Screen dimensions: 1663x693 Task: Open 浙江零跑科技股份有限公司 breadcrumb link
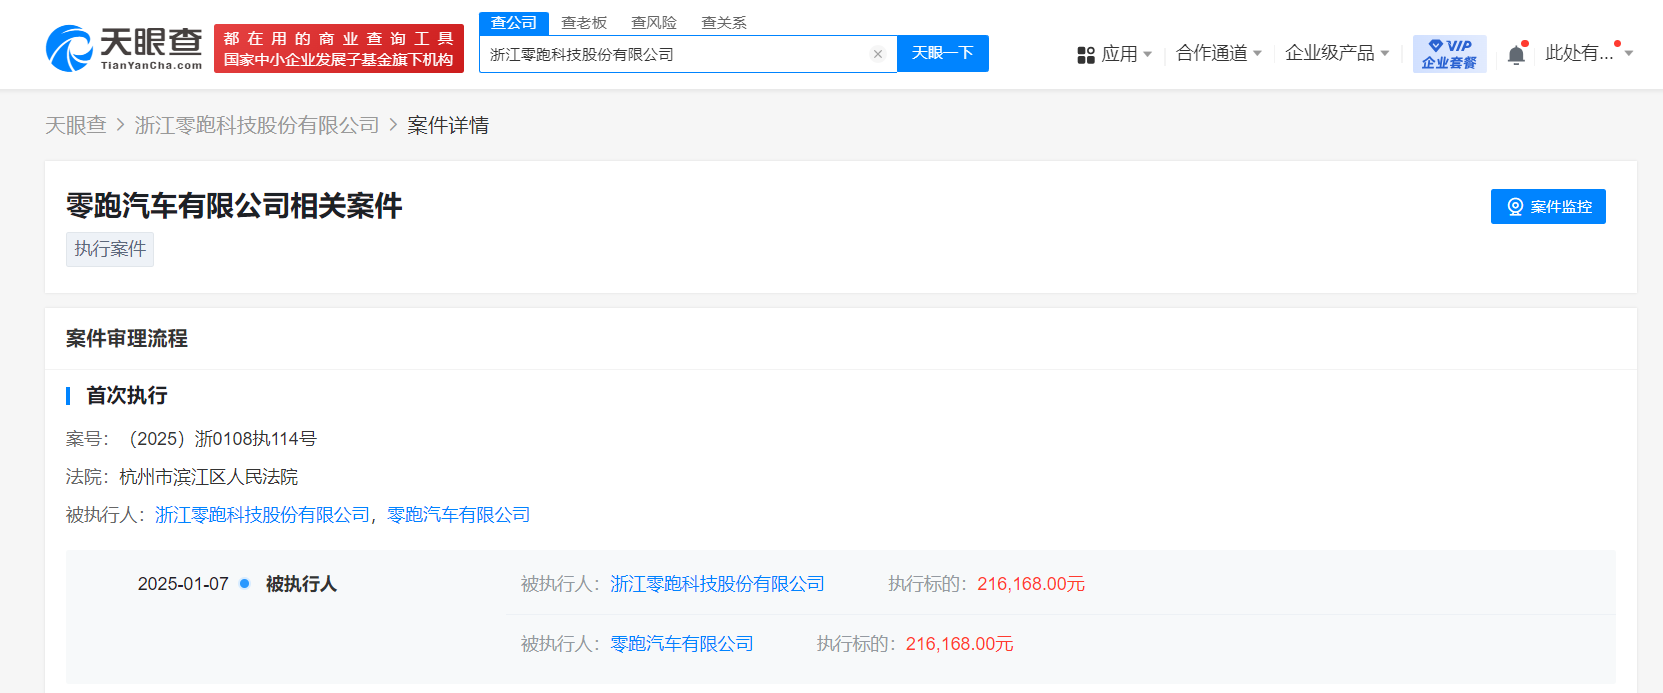pyautogui.click(x=257, y=125)
